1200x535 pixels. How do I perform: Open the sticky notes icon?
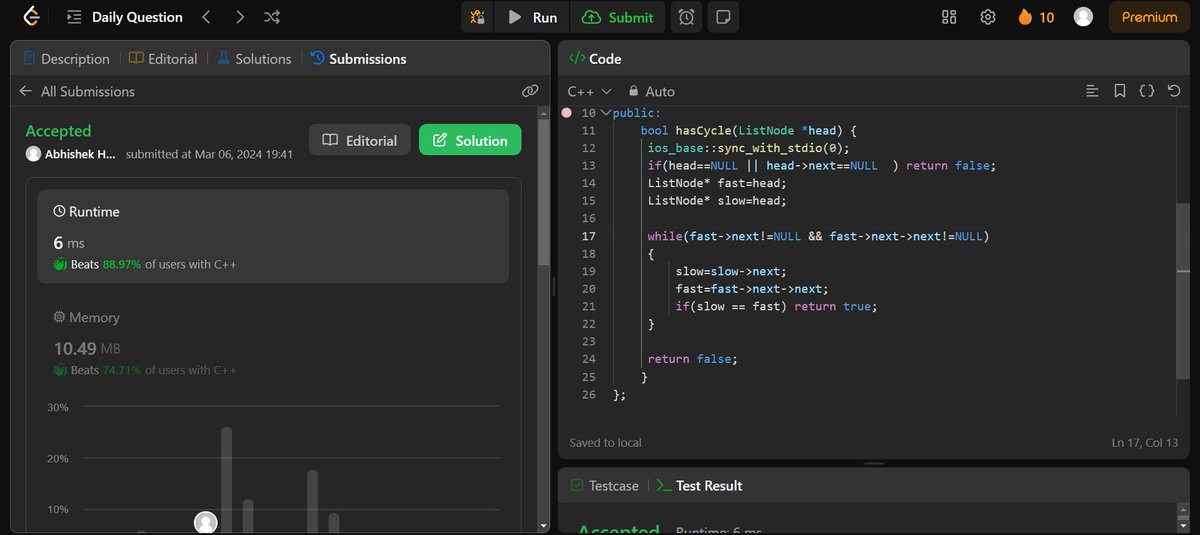pyautogui.click(x=724, y=17)
